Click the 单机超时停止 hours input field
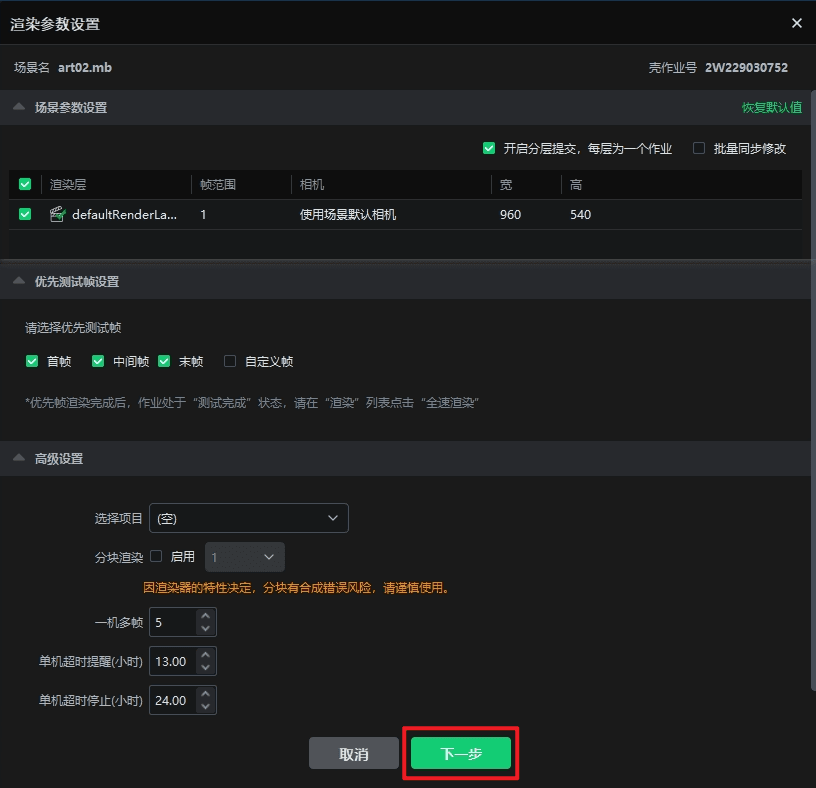816x788 pixels. [171, 700]
